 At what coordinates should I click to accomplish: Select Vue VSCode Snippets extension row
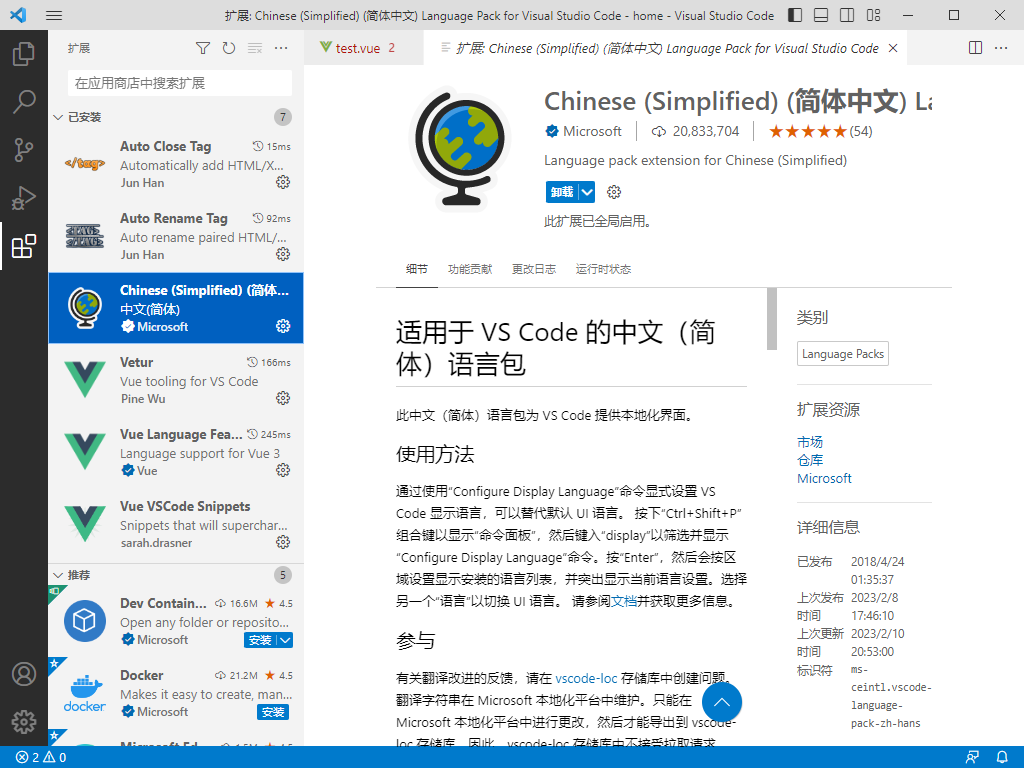click(x=176, y=524)
